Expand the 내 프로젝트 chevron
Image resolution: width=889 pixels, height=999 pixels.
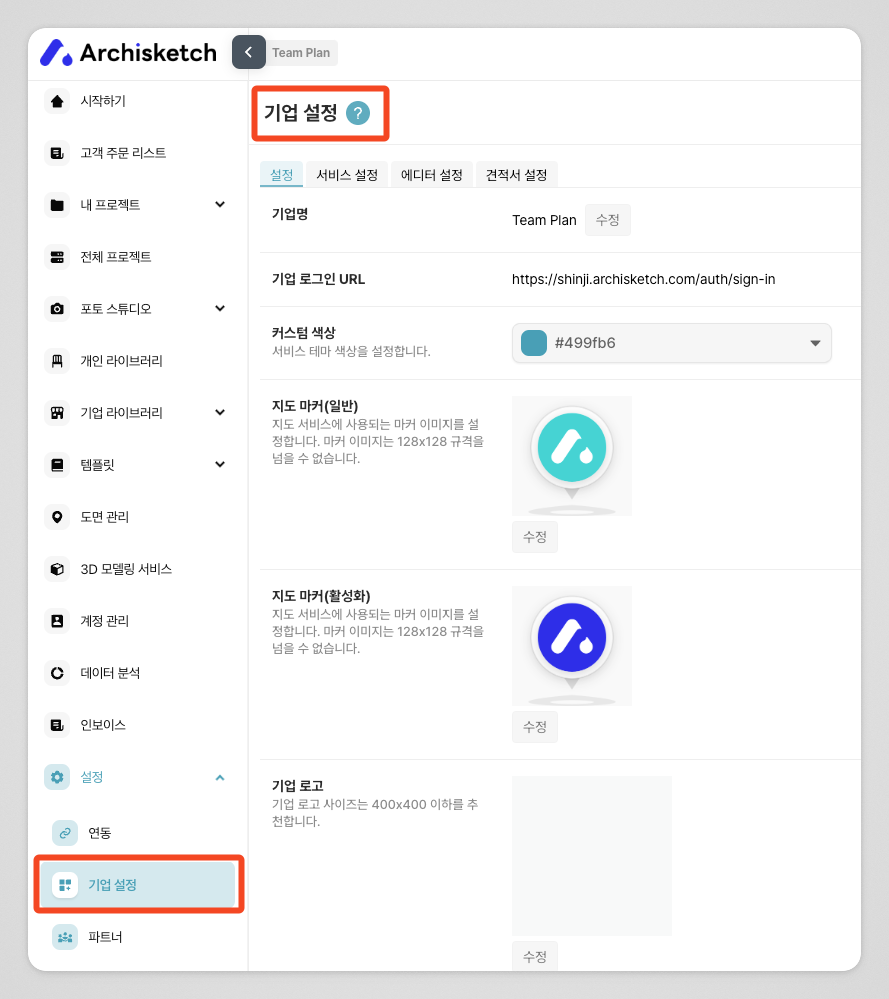click(220, 205)
